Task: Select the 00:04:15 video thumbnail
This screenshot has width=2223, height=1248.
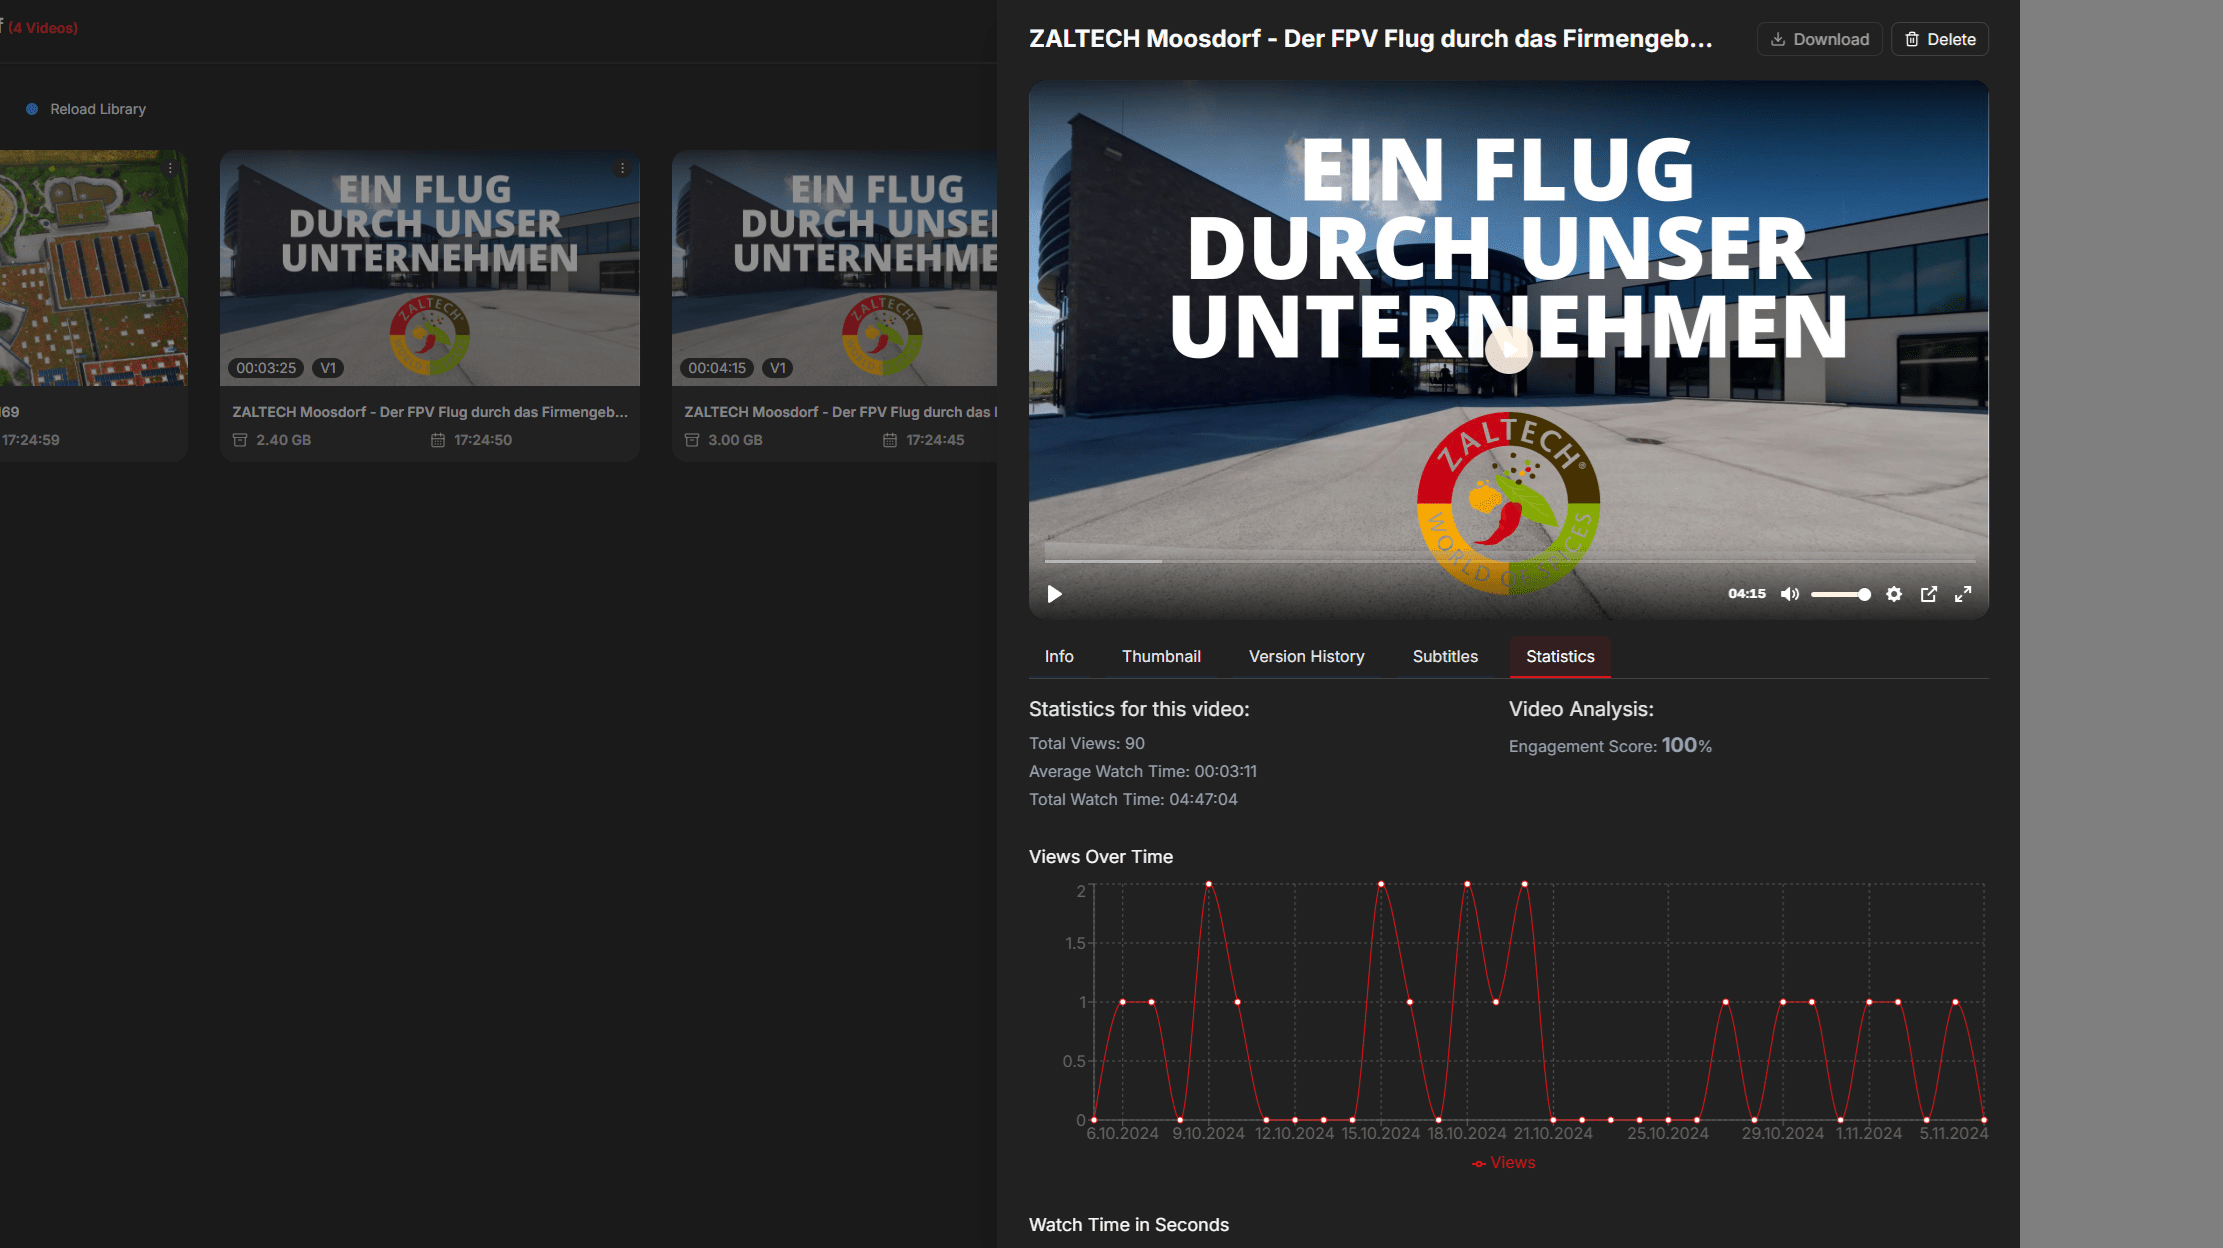Action: (x=834, y=268)
